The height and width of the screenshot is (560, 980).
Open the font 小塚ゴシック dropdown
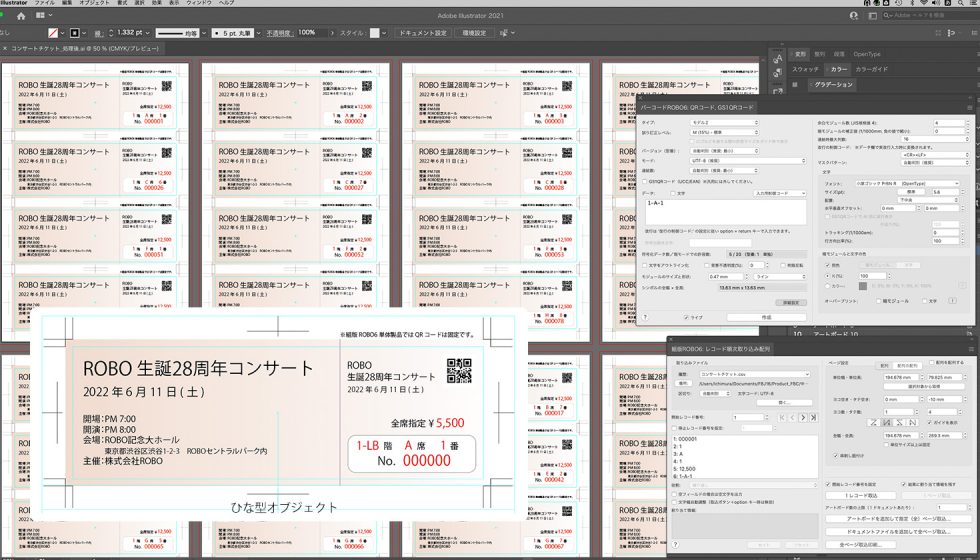tap(907, 184)
